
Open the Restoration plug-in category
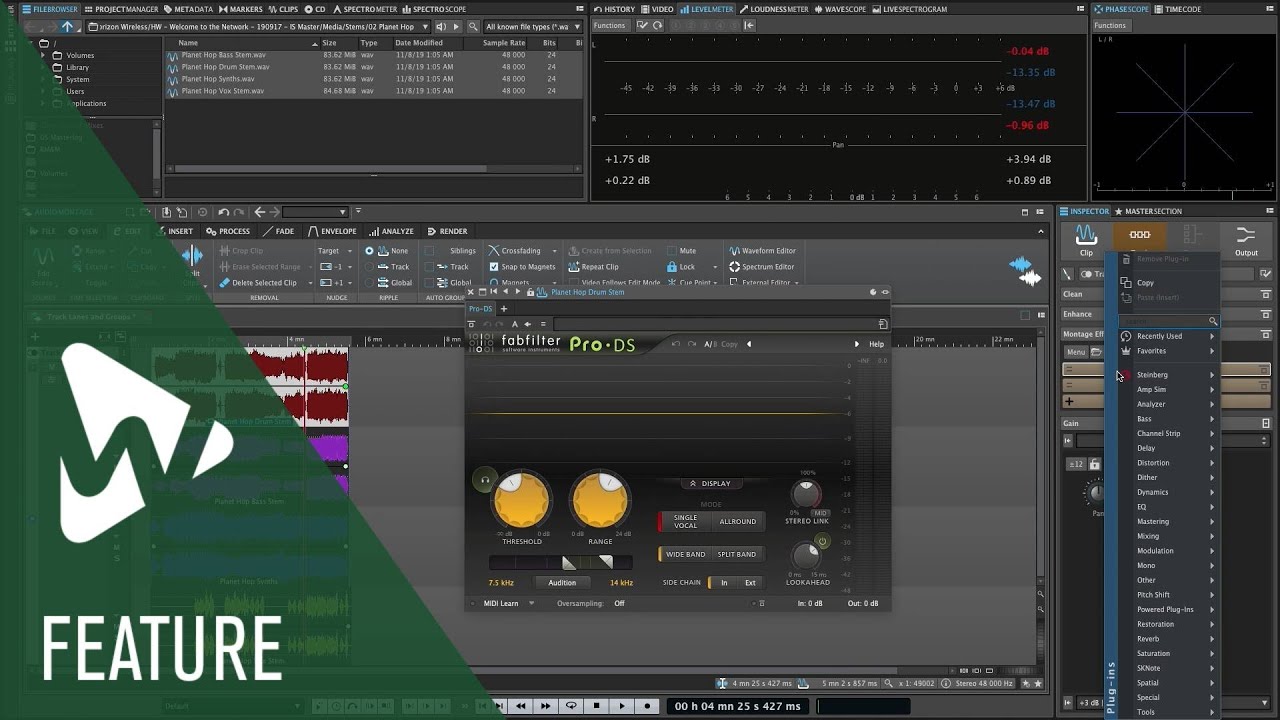point(1168,624)
